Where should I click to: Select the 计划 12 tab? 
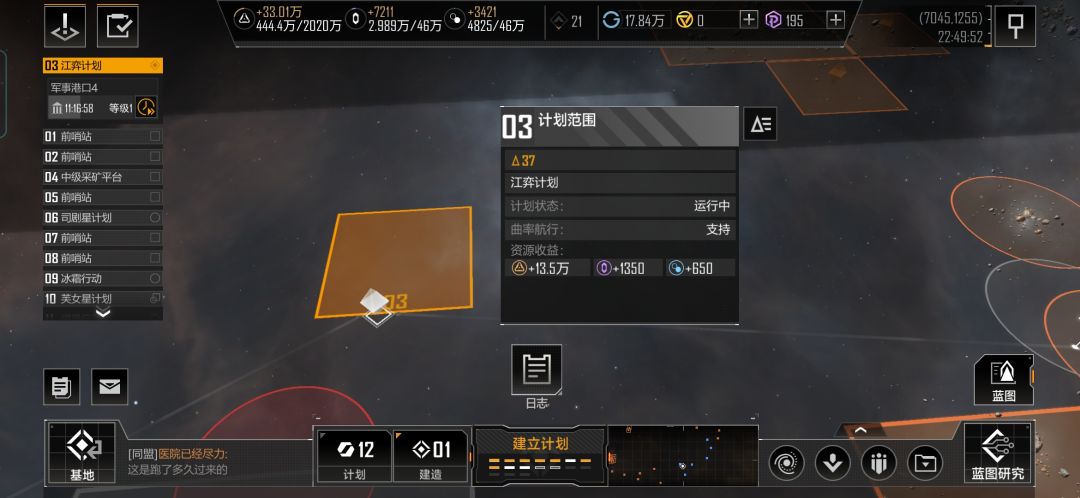pos(354,456)
